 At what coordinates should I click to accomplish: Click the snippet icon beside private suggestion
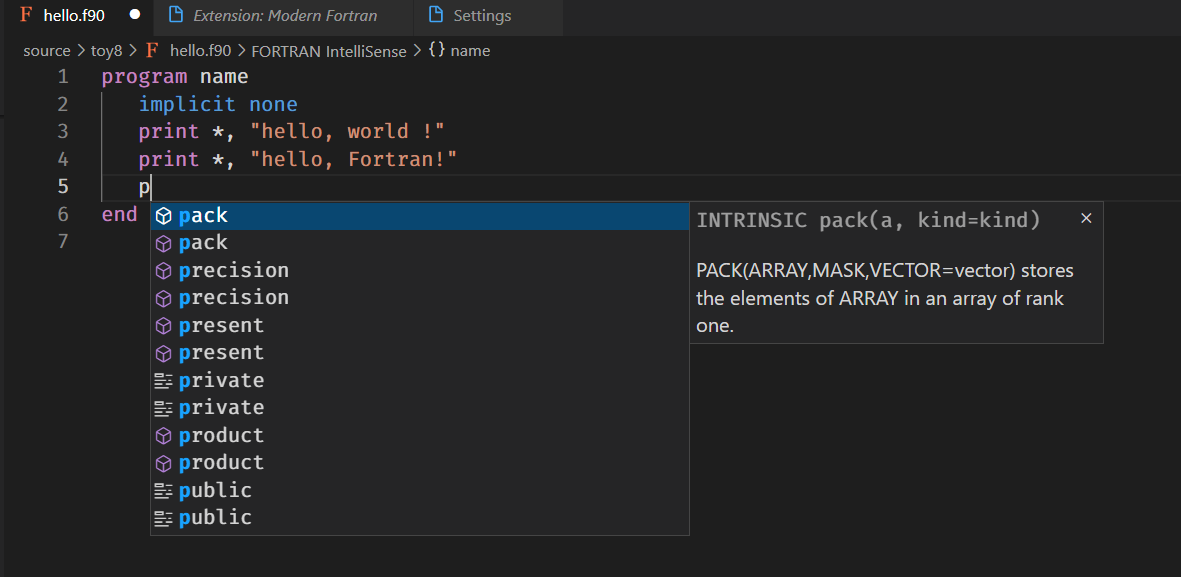click(163, 380)
